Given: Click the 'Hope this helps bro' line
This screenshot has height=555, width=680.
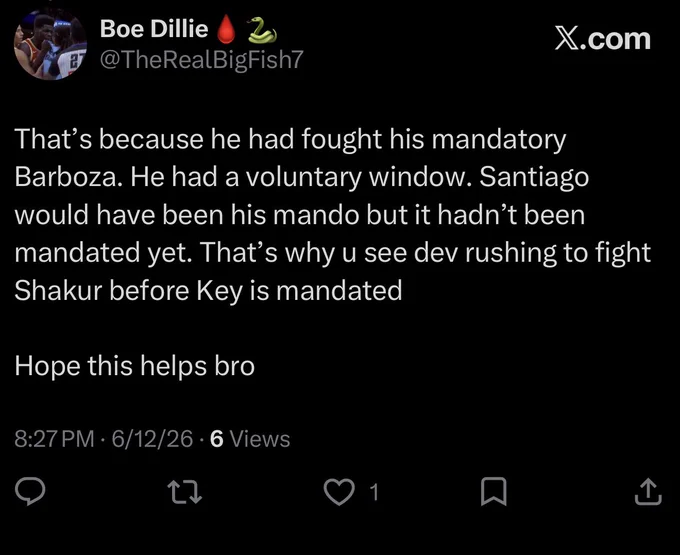Looking at the screenshot, I should coord(134,366).
